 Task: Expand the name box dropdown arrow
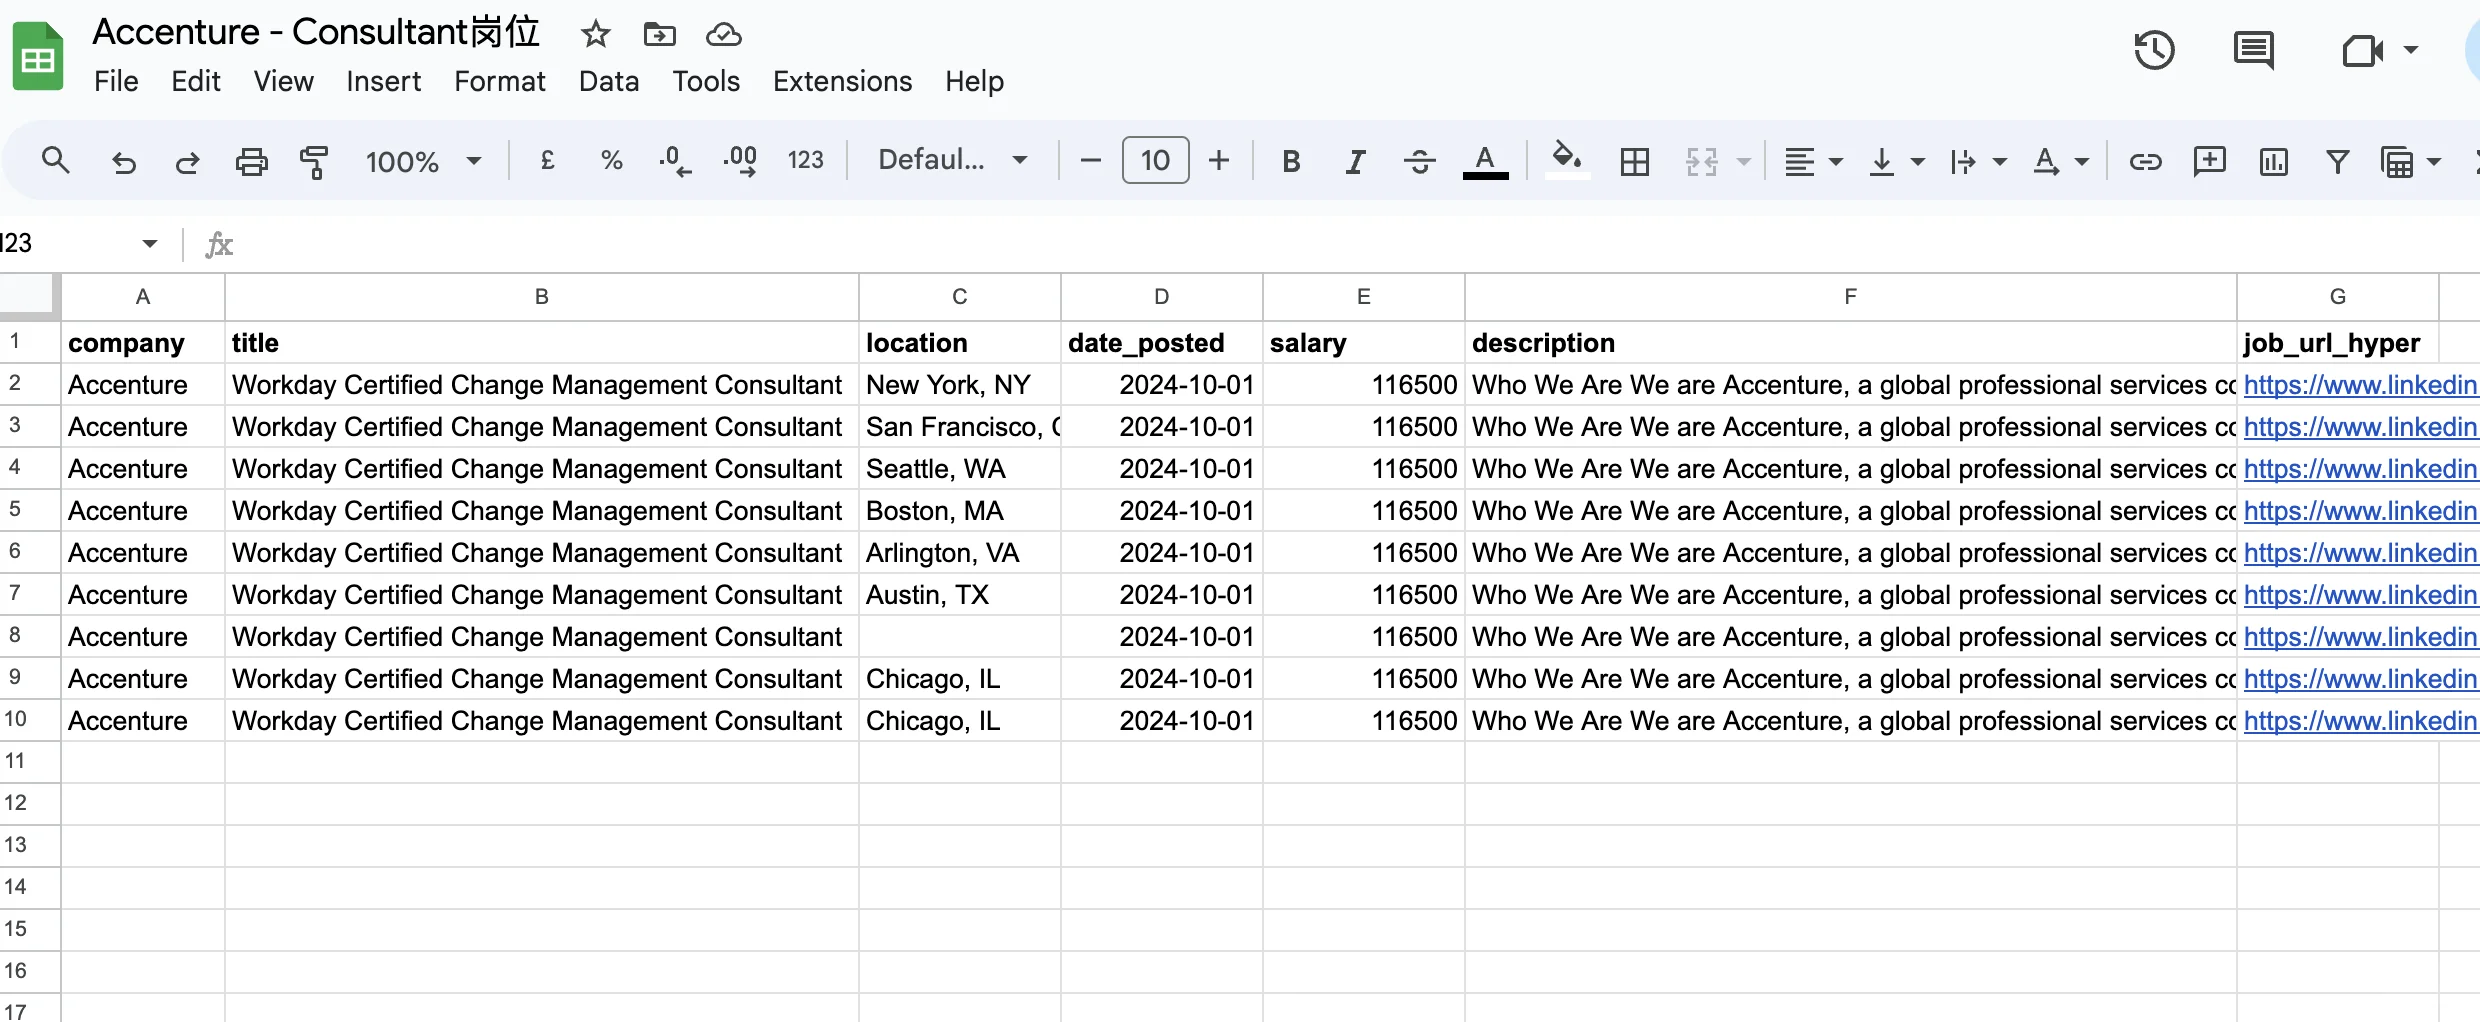pyautogui.click(x=150, y=244)
